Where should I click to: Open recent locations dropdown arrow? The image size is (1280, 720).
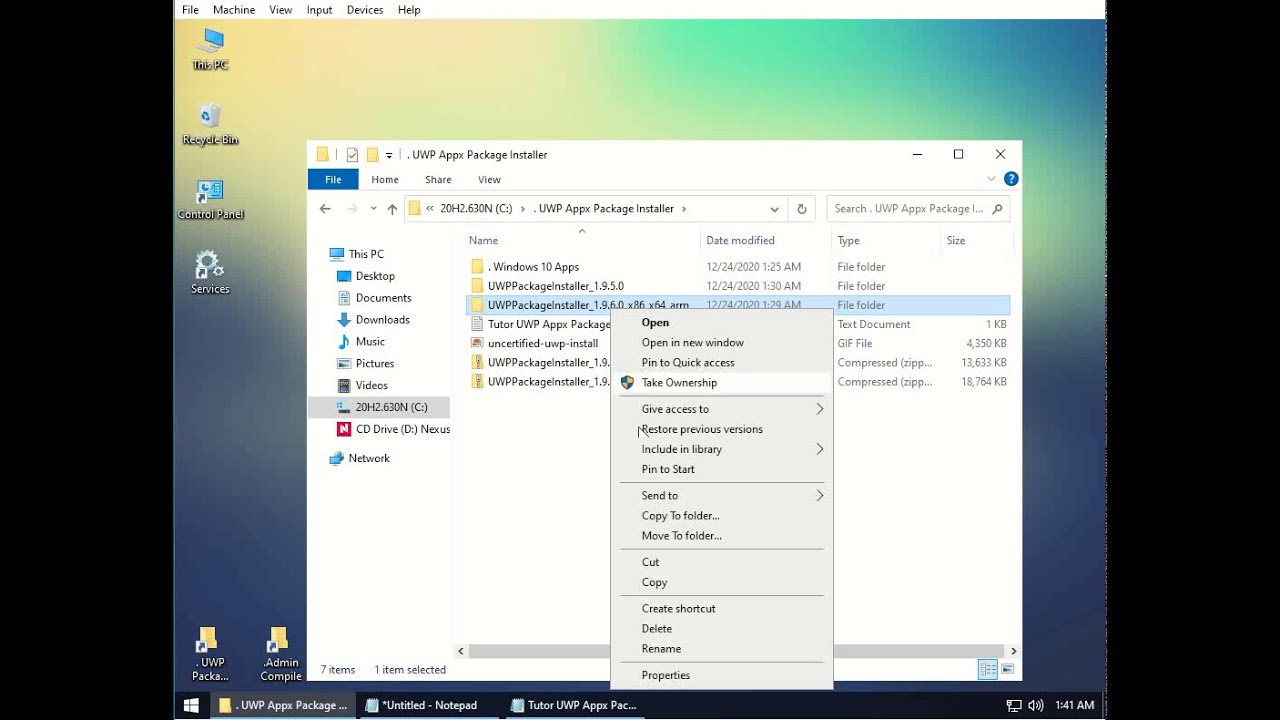click(373, 209)
